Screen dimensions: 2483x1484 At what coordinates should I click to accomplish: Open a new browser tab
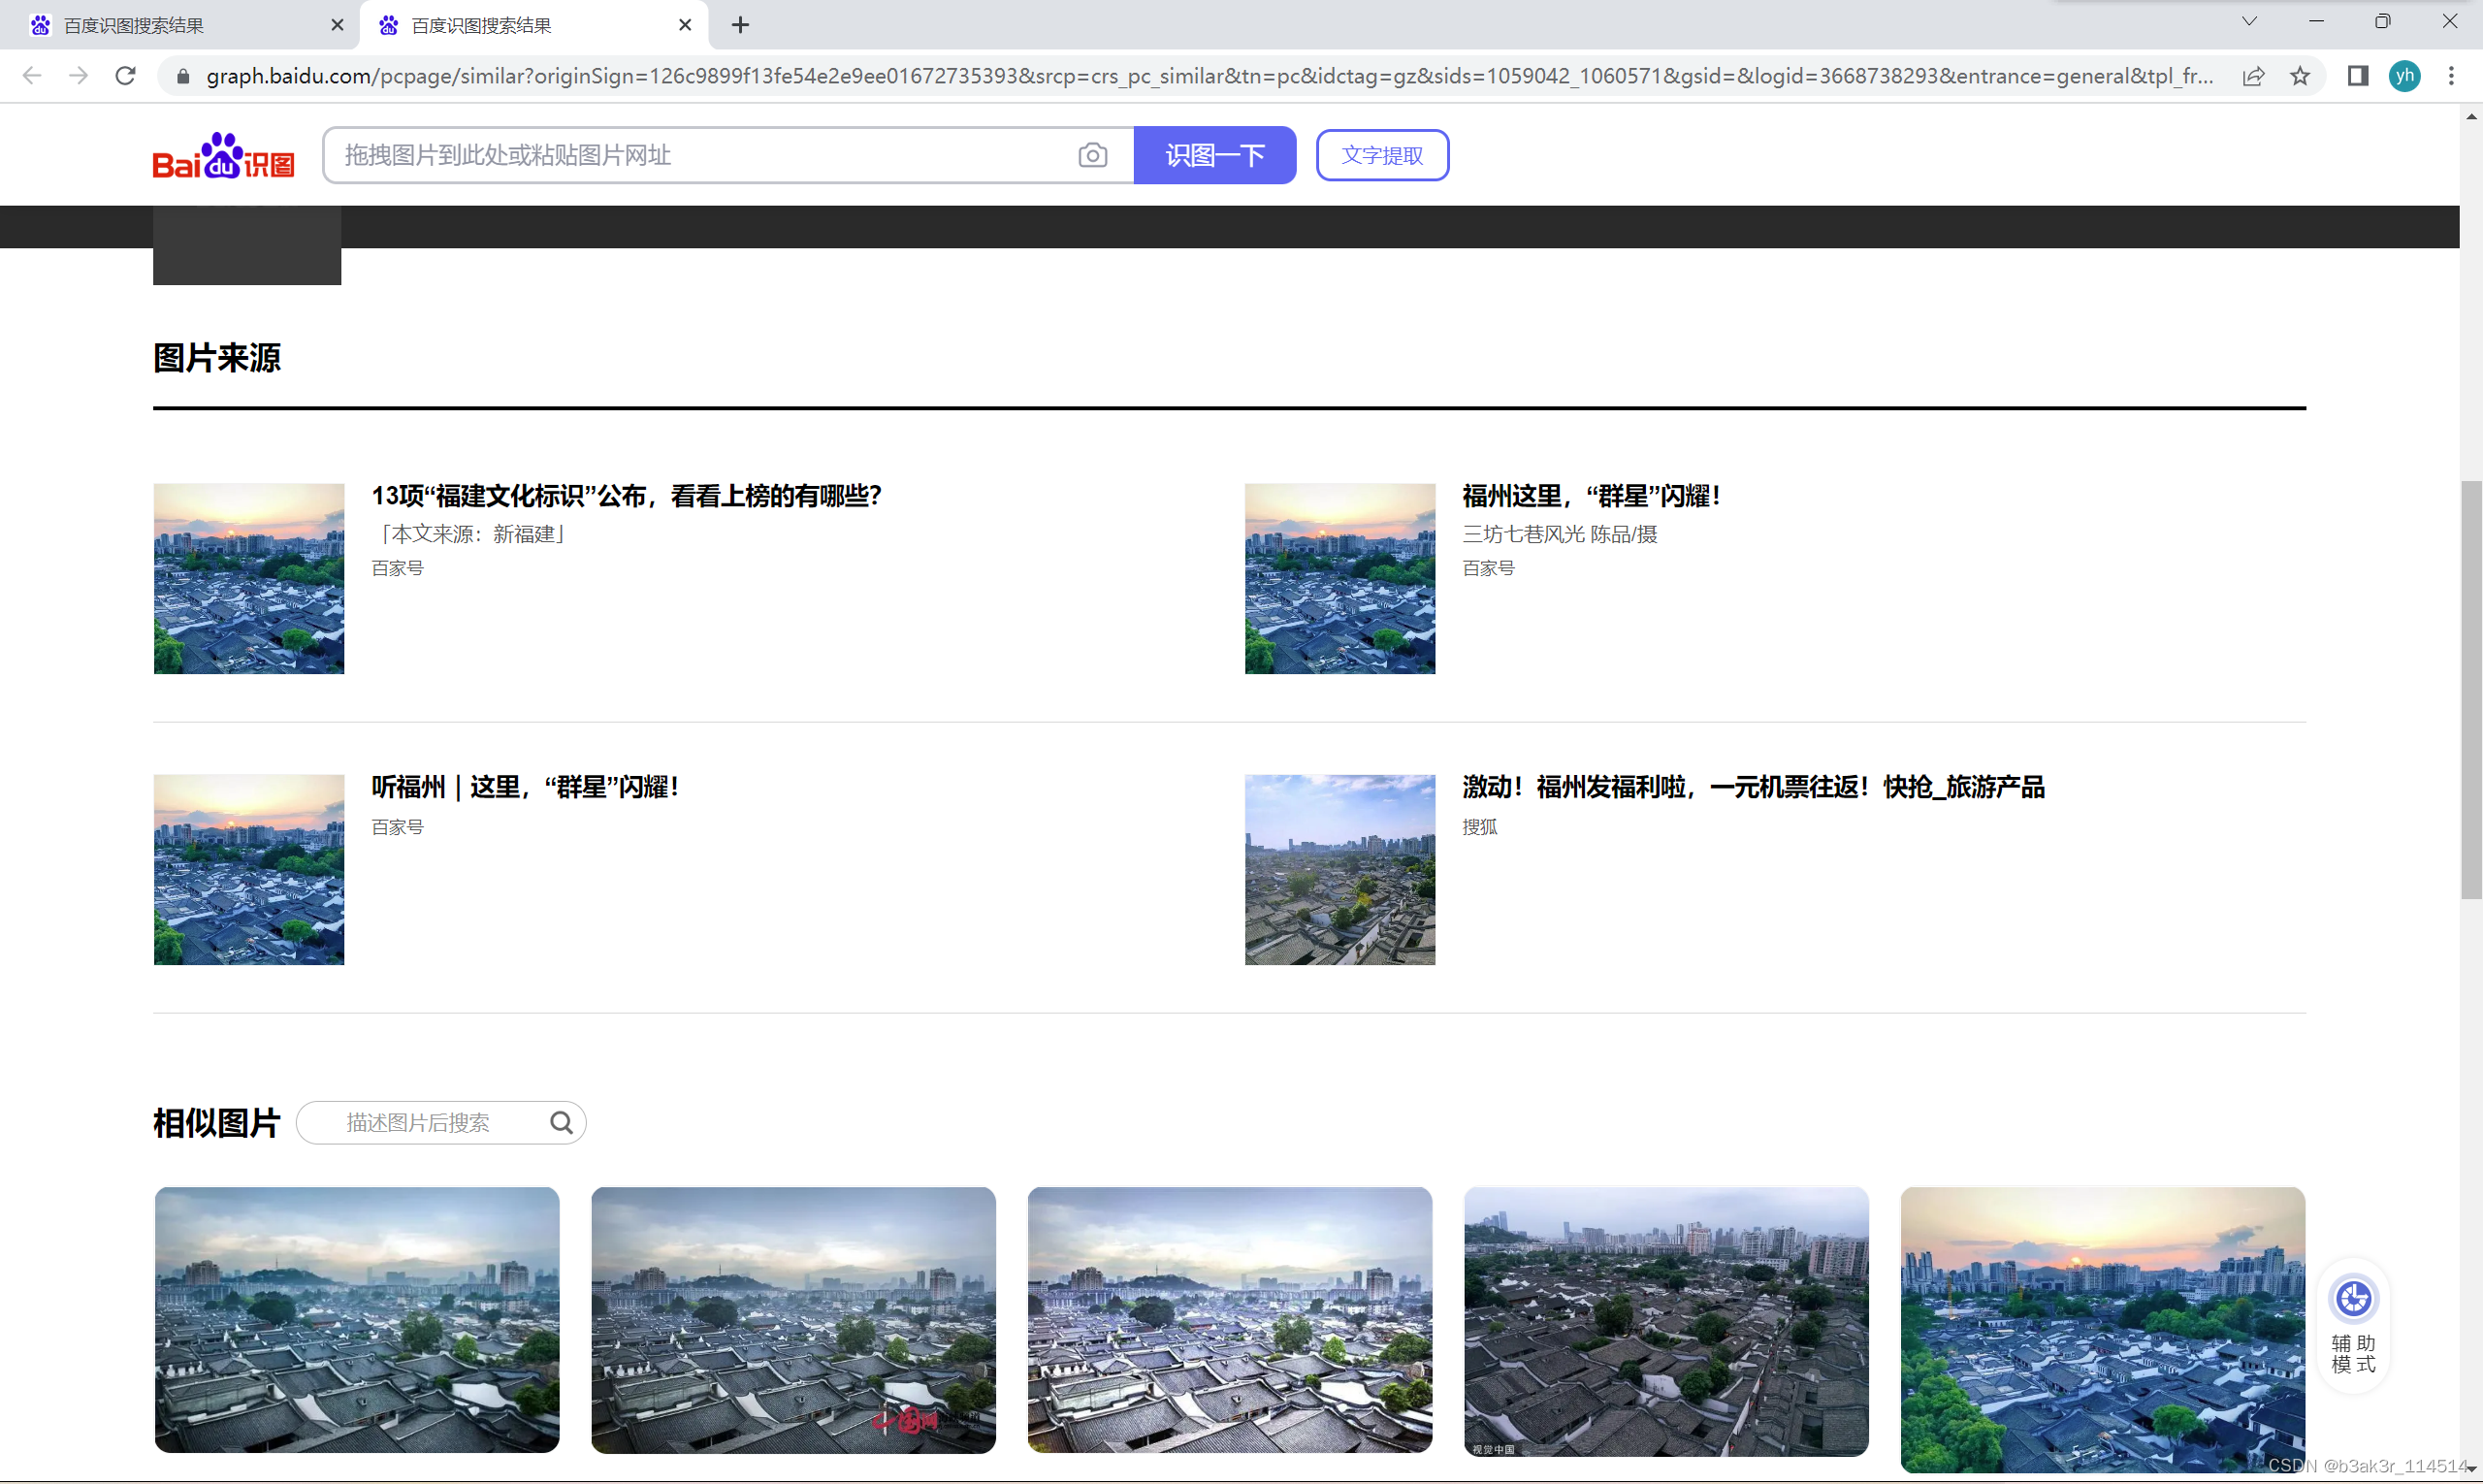pos(740,25)
